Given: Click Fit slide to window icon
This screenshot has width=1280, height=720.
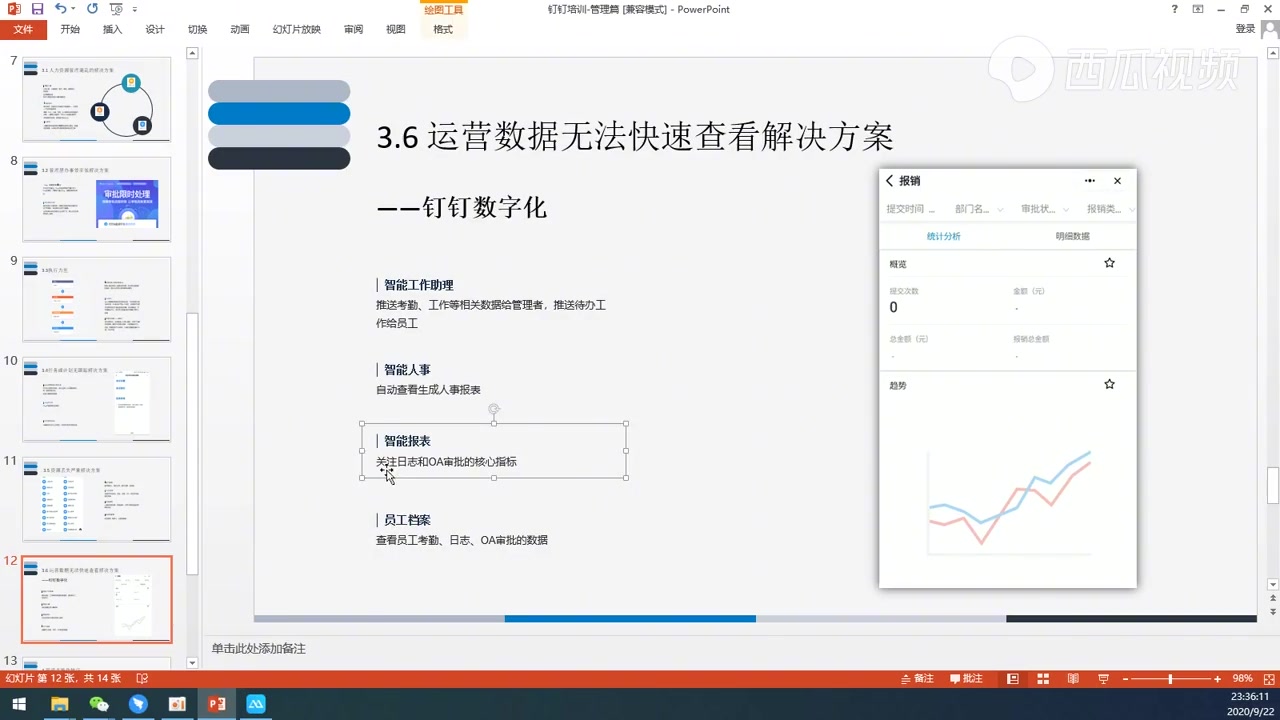Looking at the screenshot, I should (1269, 679).
